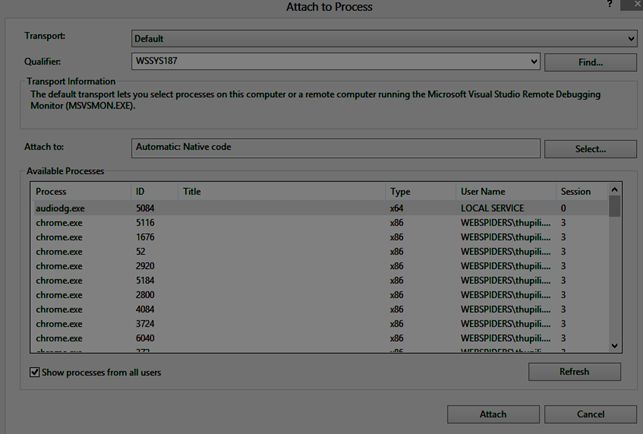Viewport: 643px width, 434px height.
Task: Sort by the Process column header
Action: point(80,191)
